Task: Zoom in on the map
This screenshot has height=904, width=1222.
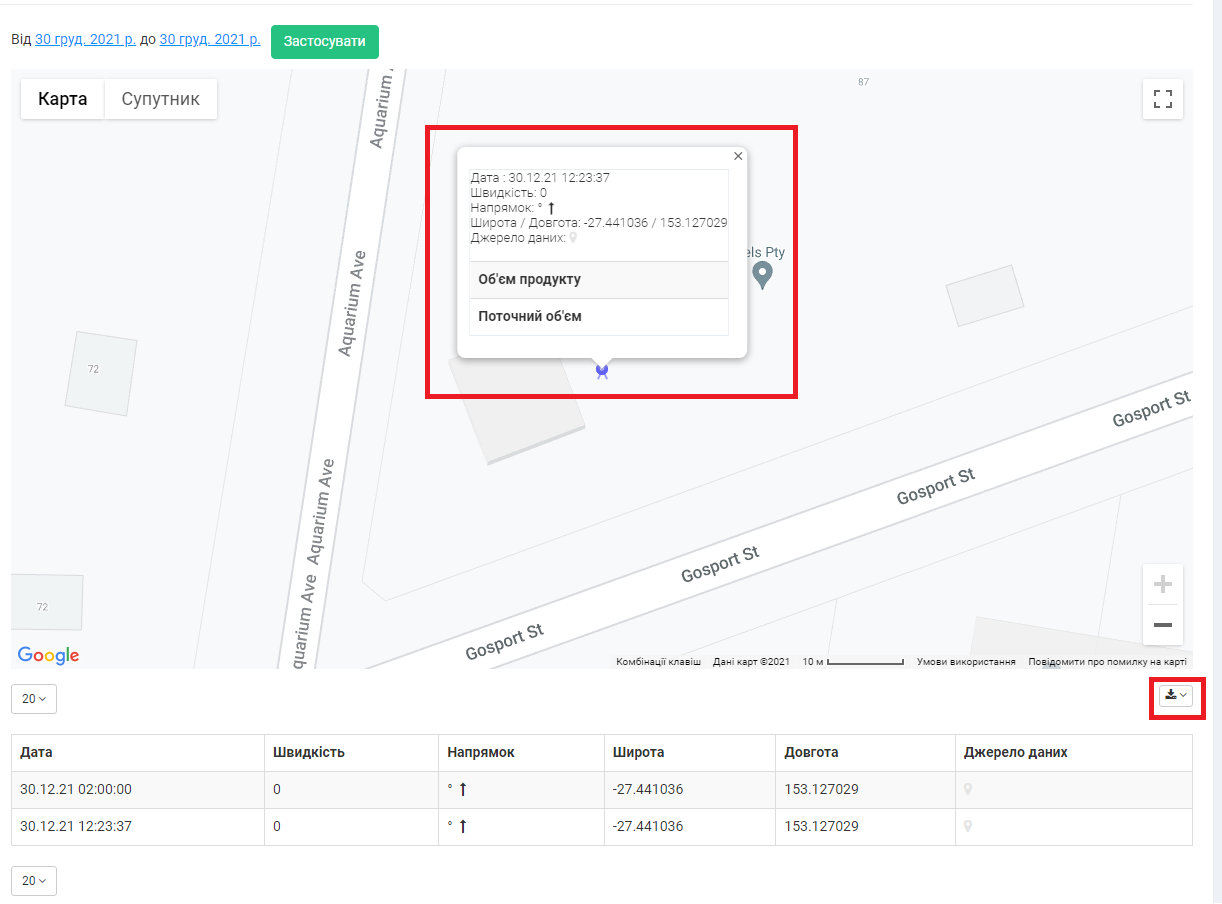Action: 1162,584
